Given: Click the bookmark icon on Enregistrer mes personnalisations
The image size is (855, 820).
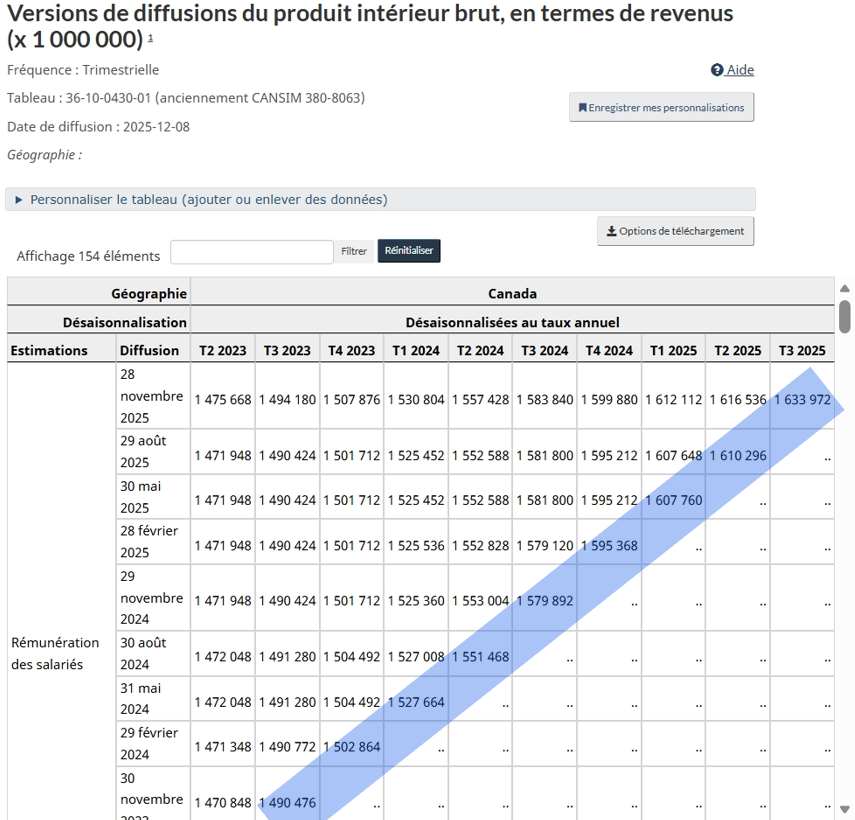Looking at the screenshot, I should coord(581,107).
